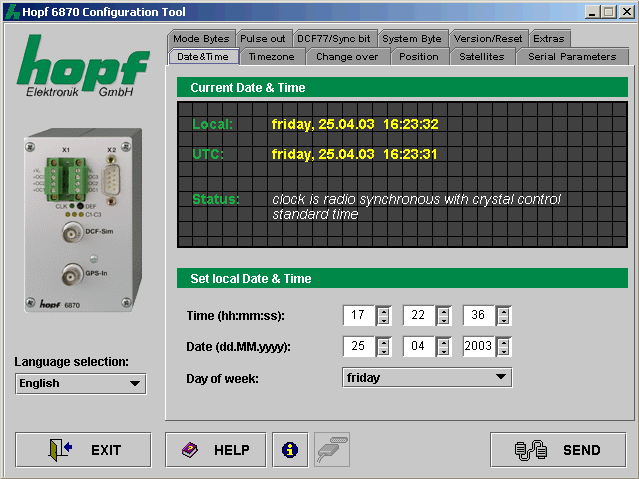Click the serial connector icon button
Image resolution: width=639 pixels, height=479 pixels.
click(x=332, y=450)
